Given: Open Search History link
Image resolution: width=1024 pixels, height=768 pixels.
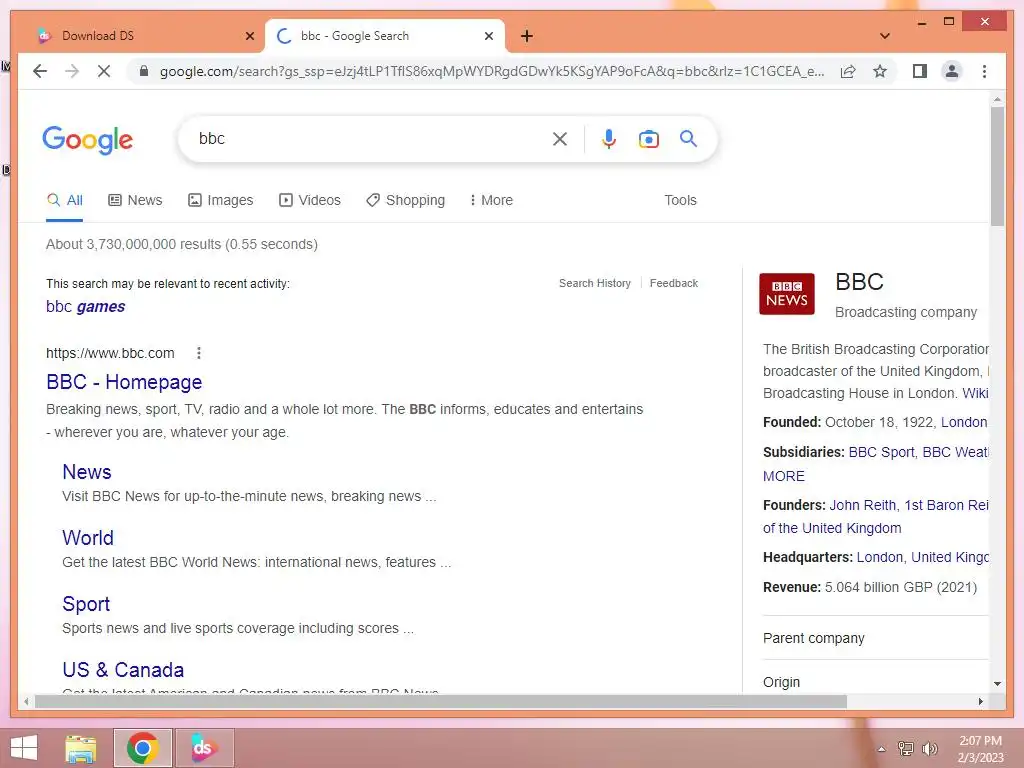Looking at the screenshot, I should (x=595, y=283).
